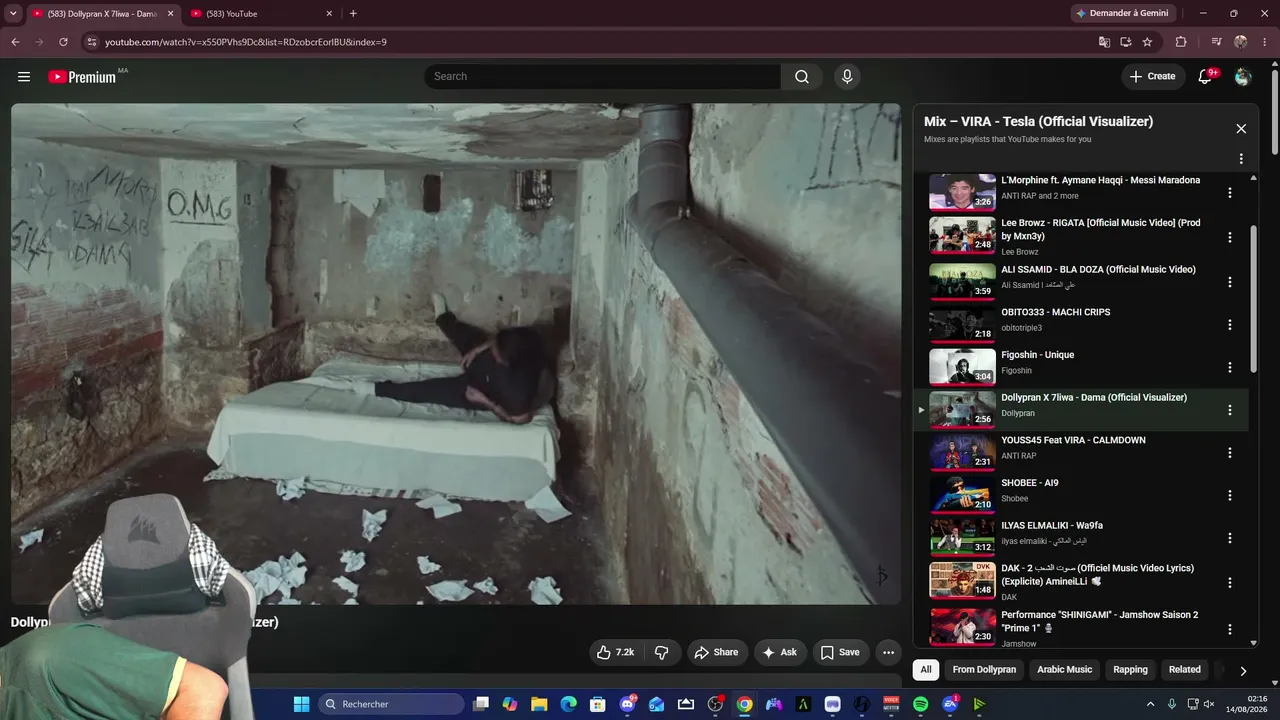
Task: Switch to the second YouTube tab
Action: pos(262,14)
